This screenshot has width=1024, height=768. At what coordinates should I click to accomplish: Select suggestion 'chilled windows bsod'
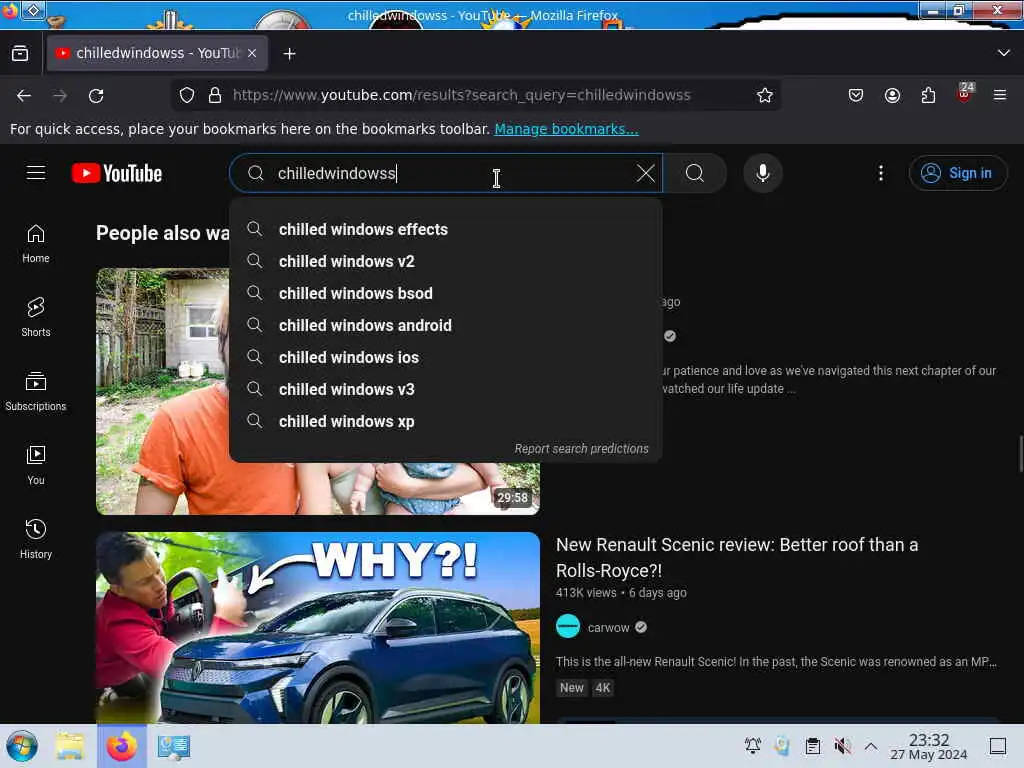click(445, 293)
